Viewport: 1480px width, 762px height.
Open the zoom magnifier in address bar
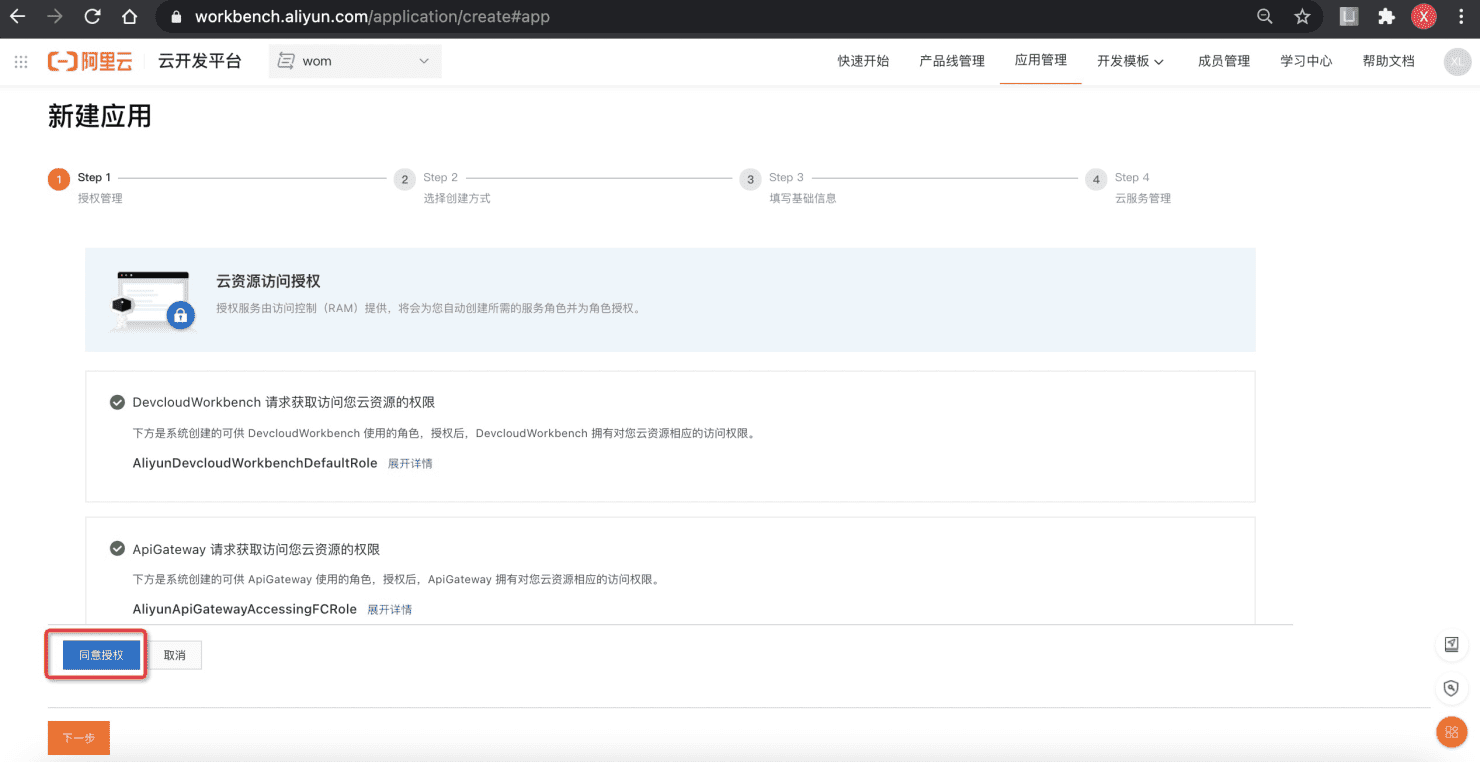tap(1265, 16)
